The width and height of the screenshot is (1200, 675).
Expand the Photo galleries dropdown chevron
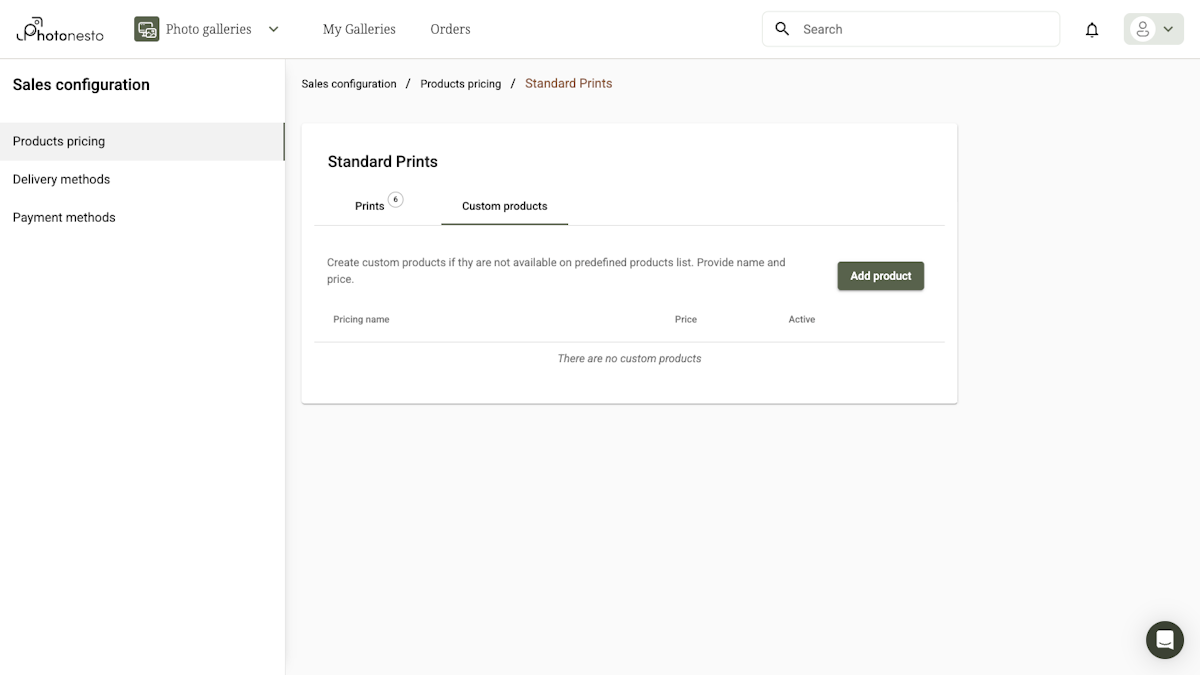point(273,29)
